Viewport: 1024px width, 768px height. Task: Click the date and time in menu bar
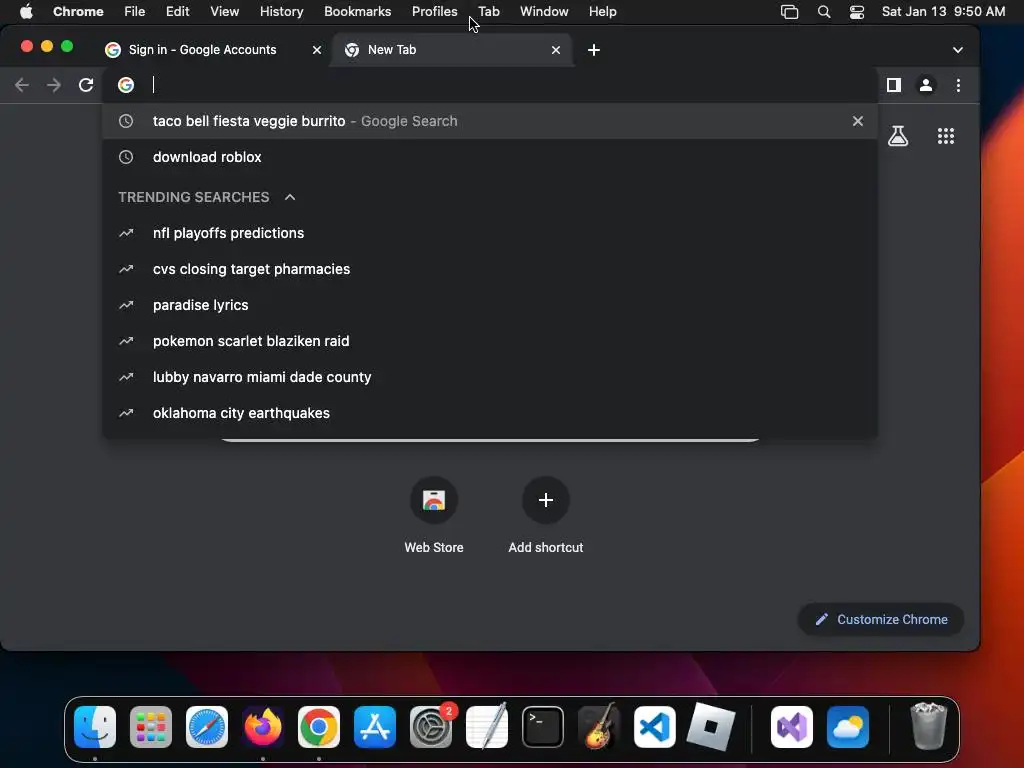coord(943,11)
